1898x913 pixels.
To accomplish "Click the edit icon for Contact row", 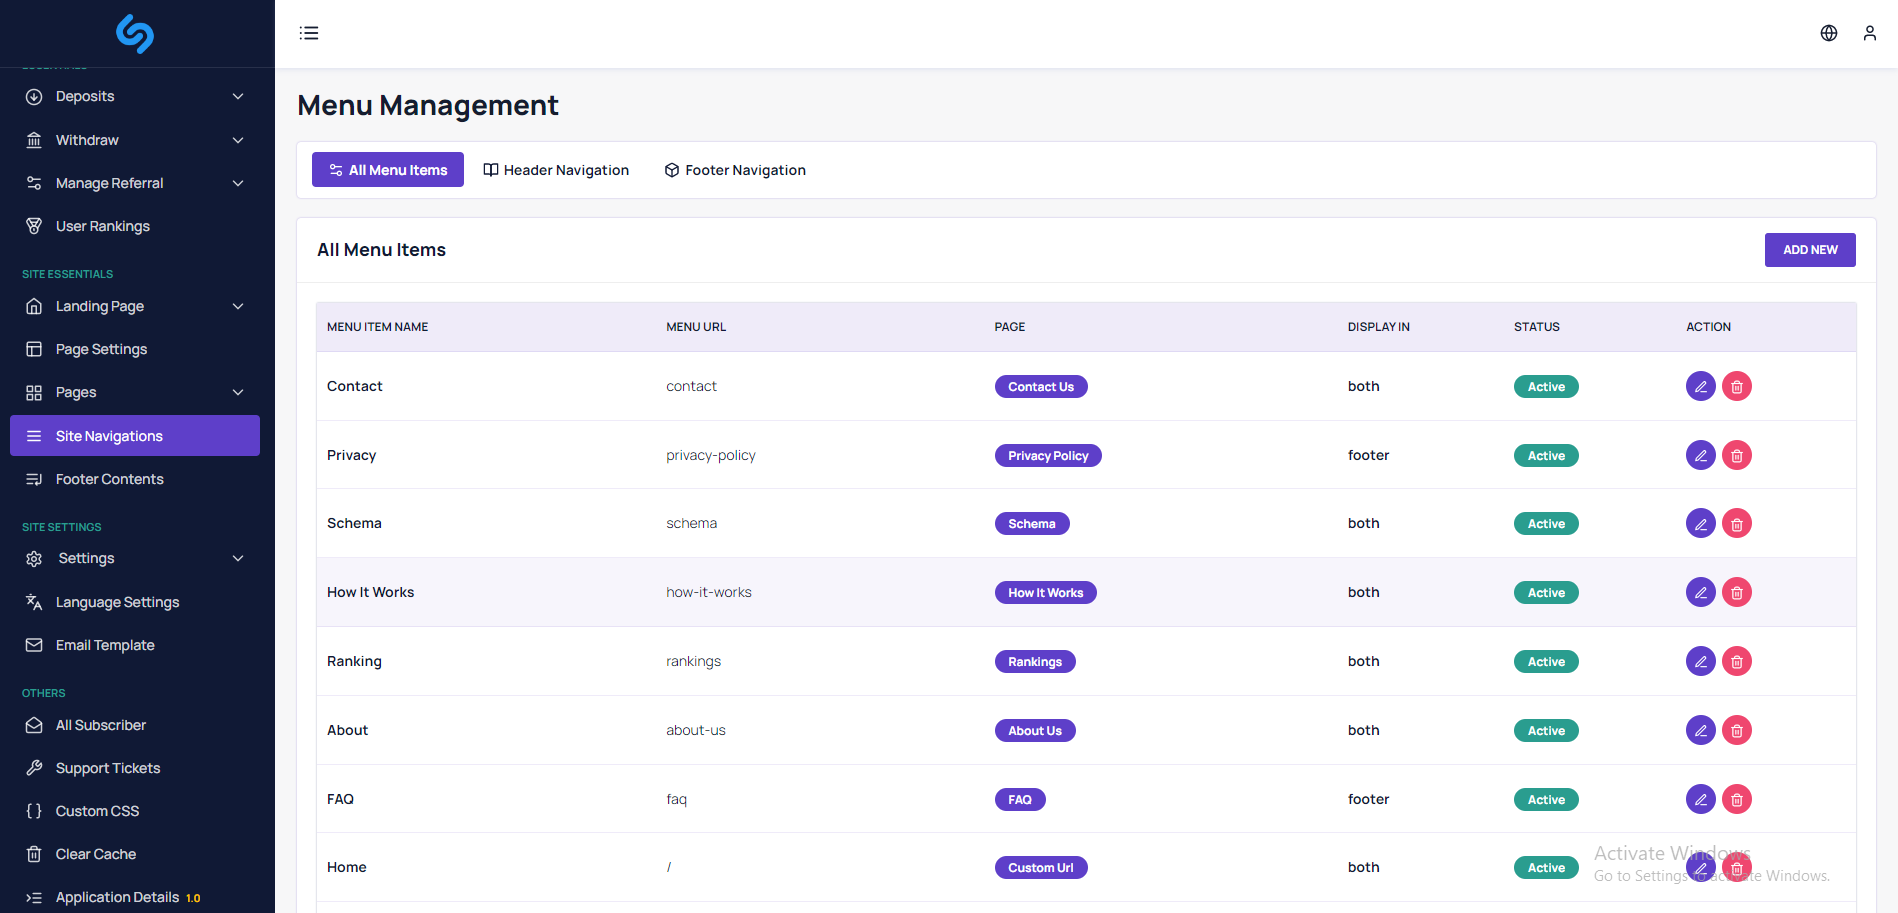I will (1700, 386).
